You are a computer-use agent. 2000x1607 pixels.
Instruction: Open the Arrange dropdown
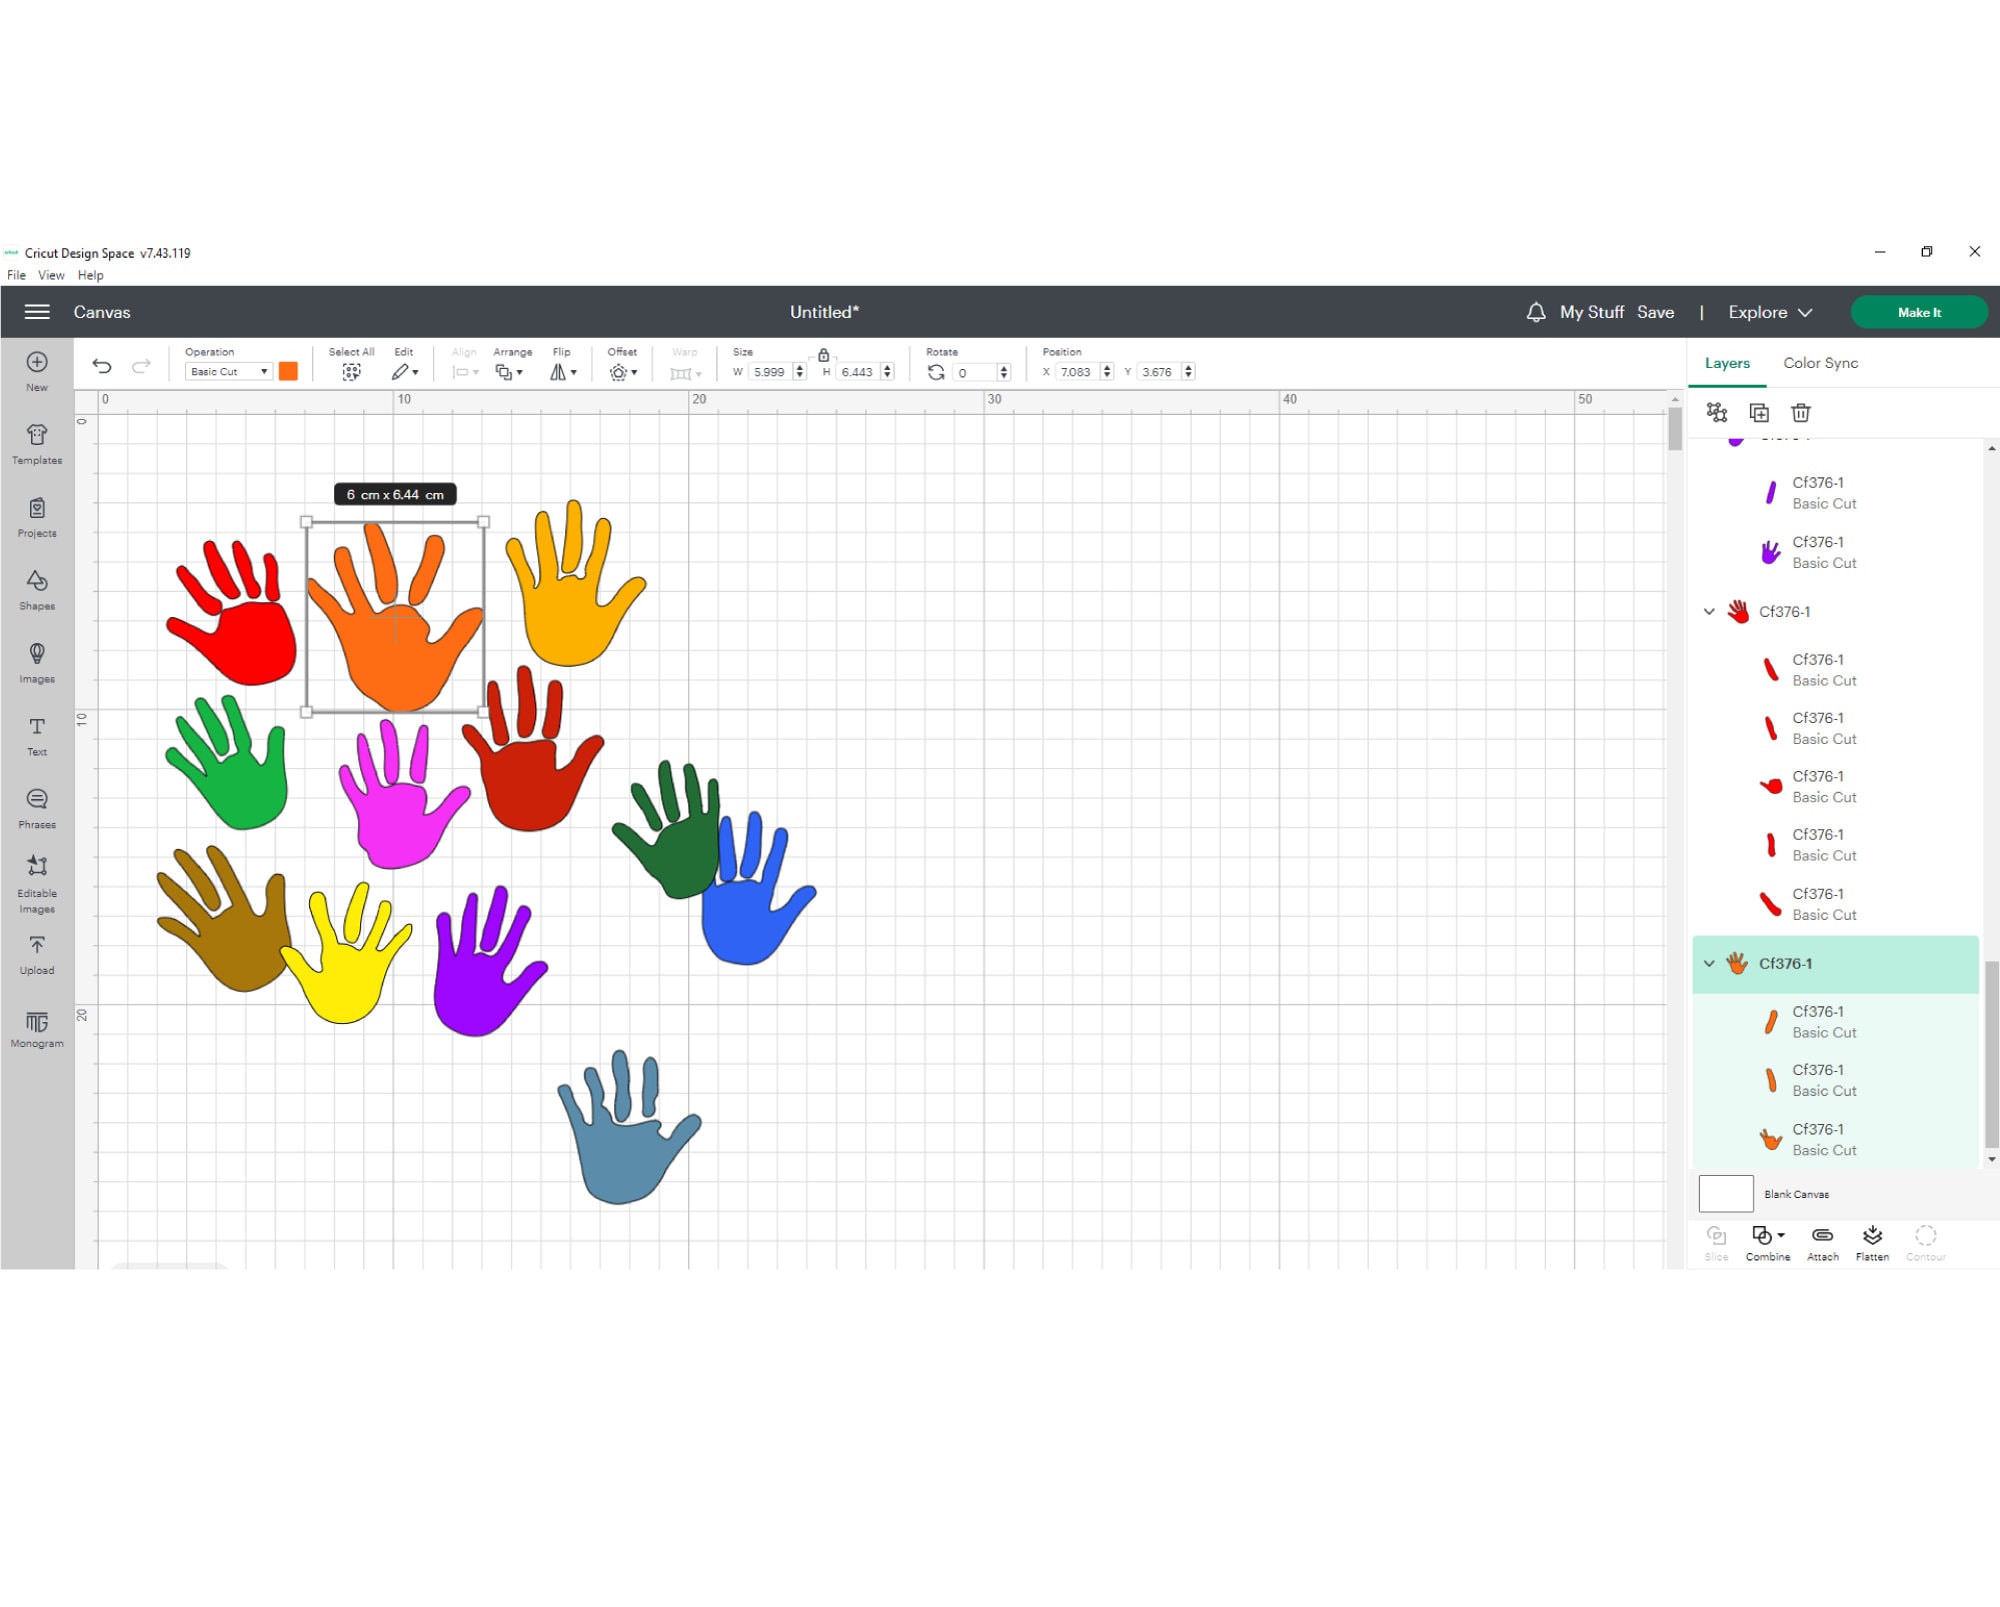[x=509, y=372]
